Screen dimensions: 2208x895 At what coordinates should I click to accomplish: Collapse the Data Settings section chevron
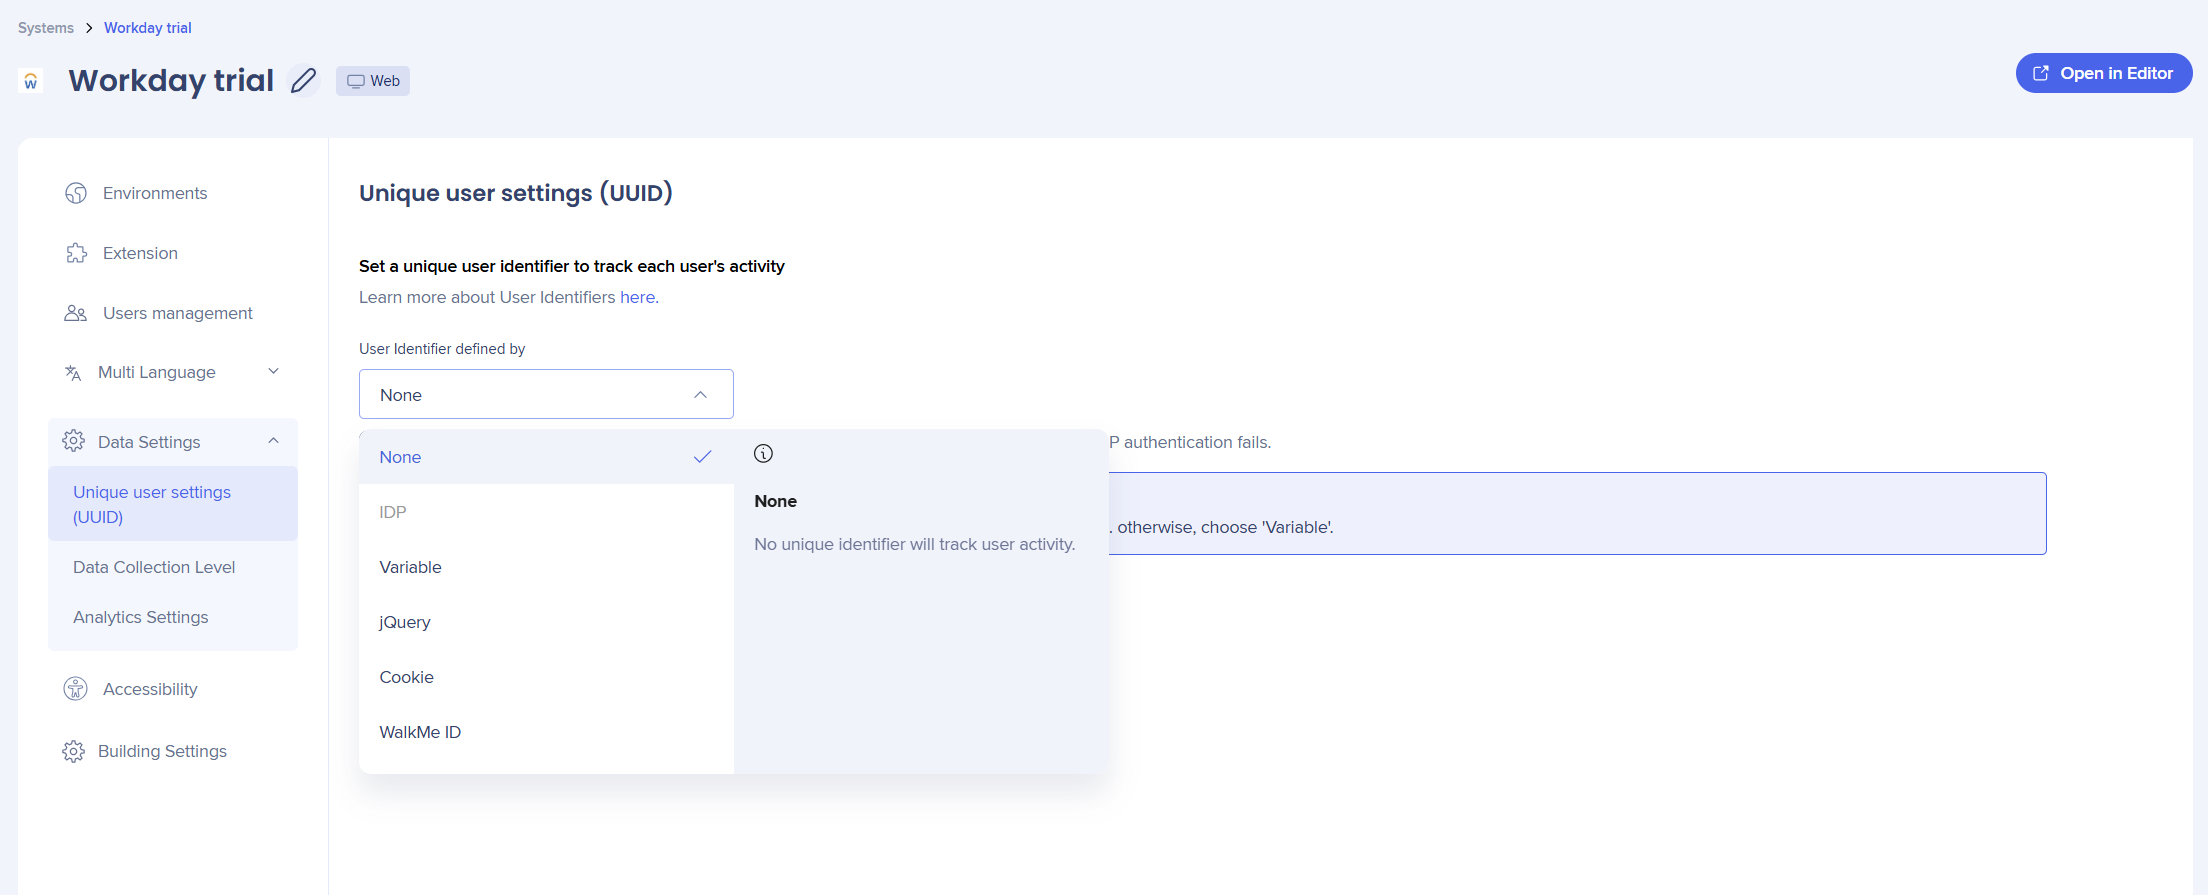[x=273, y=441]
